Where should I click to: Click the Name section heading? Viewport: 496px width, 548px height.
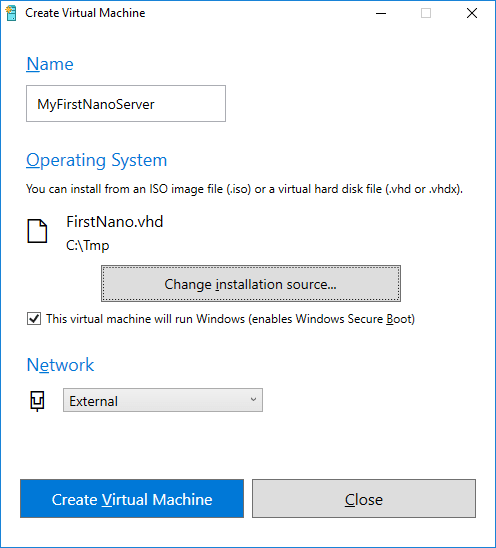(x=50, y=64)
